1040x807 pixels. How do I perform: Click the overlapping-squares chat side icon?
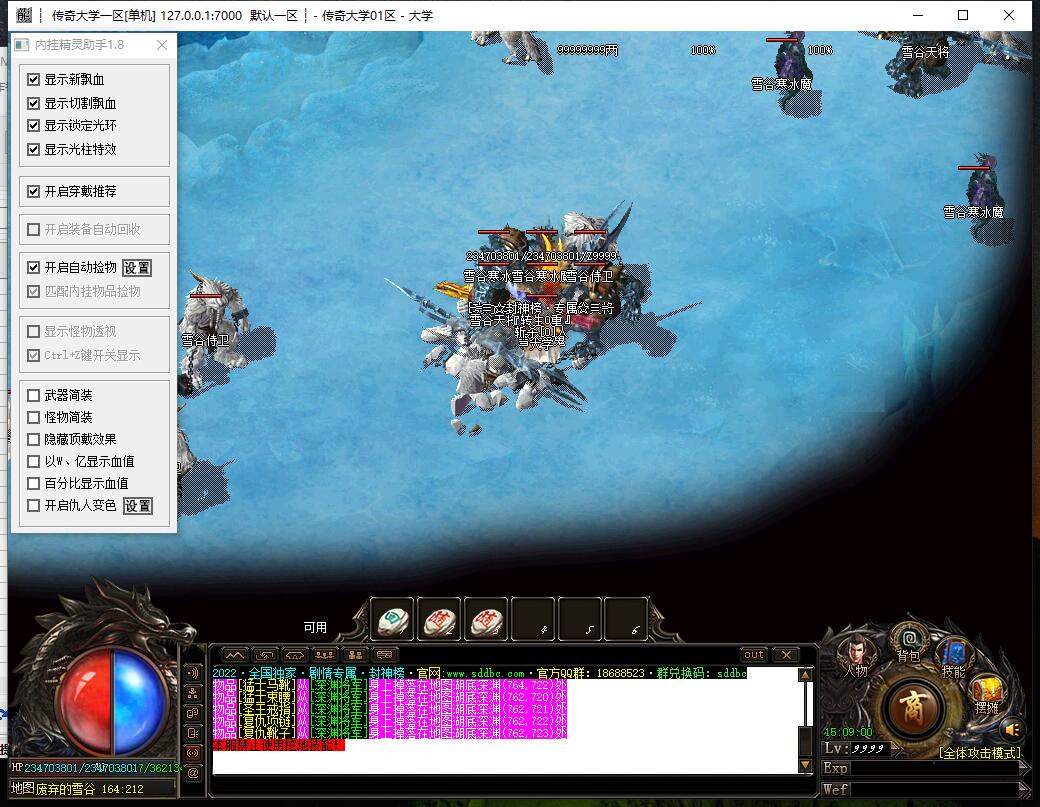point(192,714)
